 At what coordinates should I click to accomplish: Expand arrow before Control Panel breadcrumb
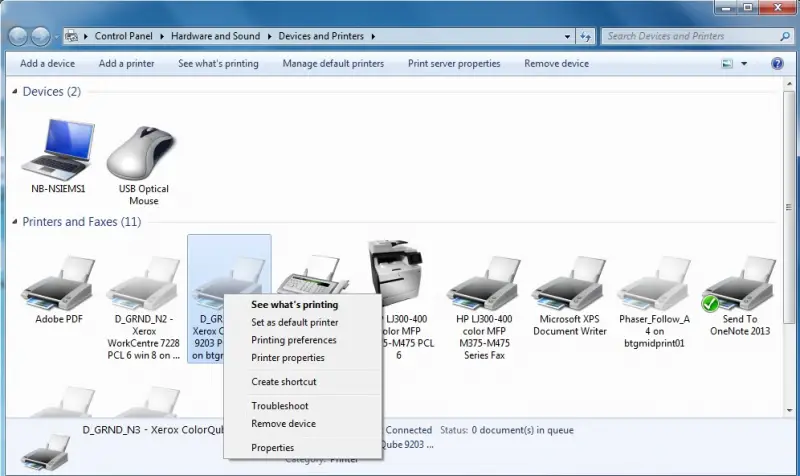[x=85, y=36]
